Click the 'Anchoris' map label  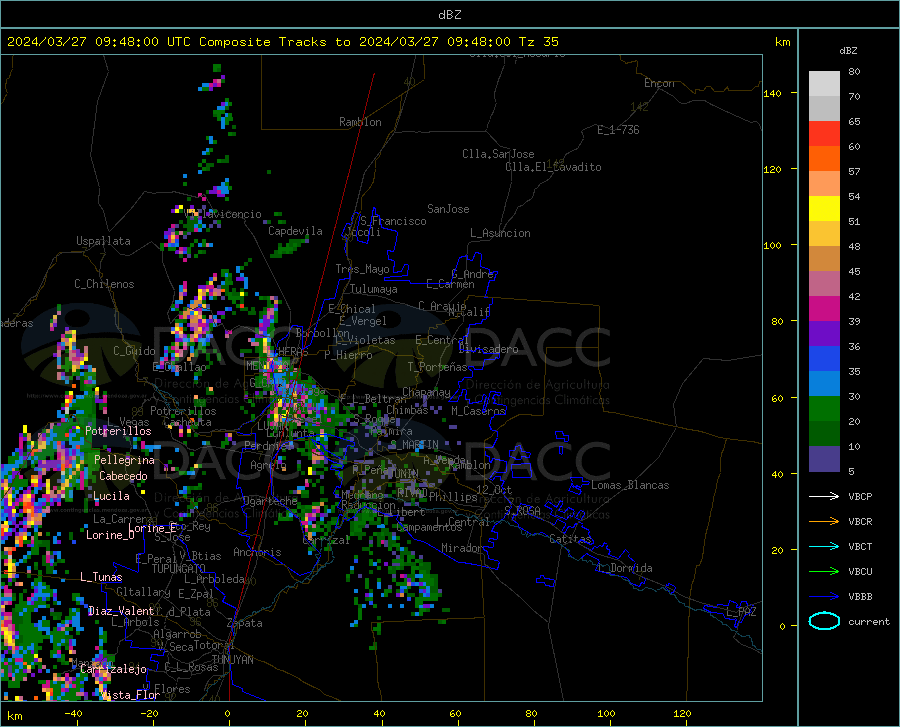[257, 553]
